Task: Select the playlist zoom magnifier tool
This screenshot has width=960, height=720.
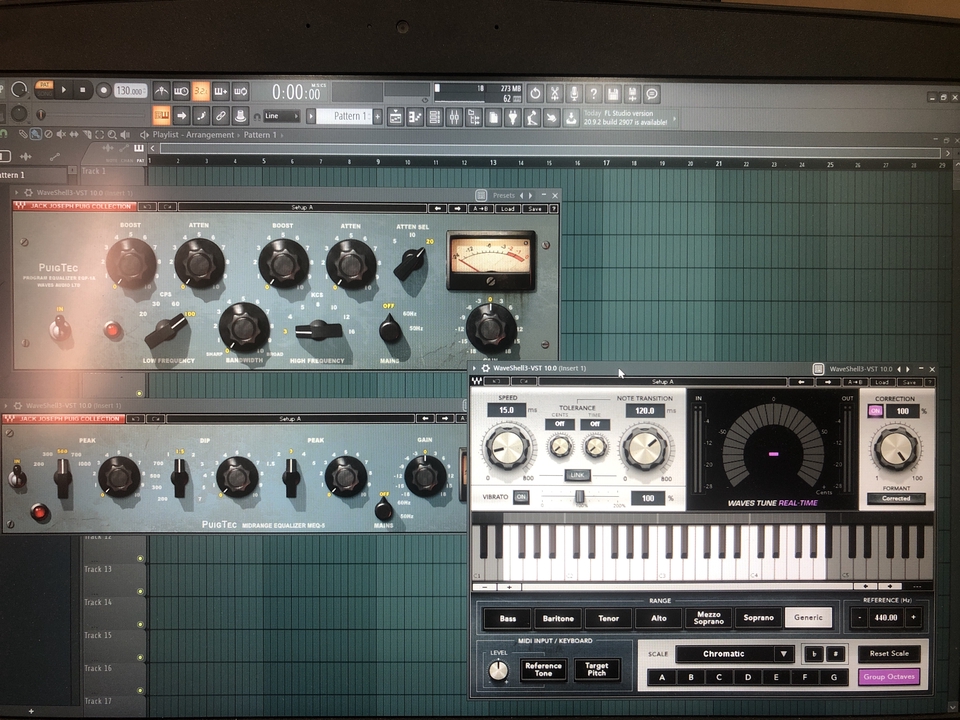Action: (x=112, y=134)
